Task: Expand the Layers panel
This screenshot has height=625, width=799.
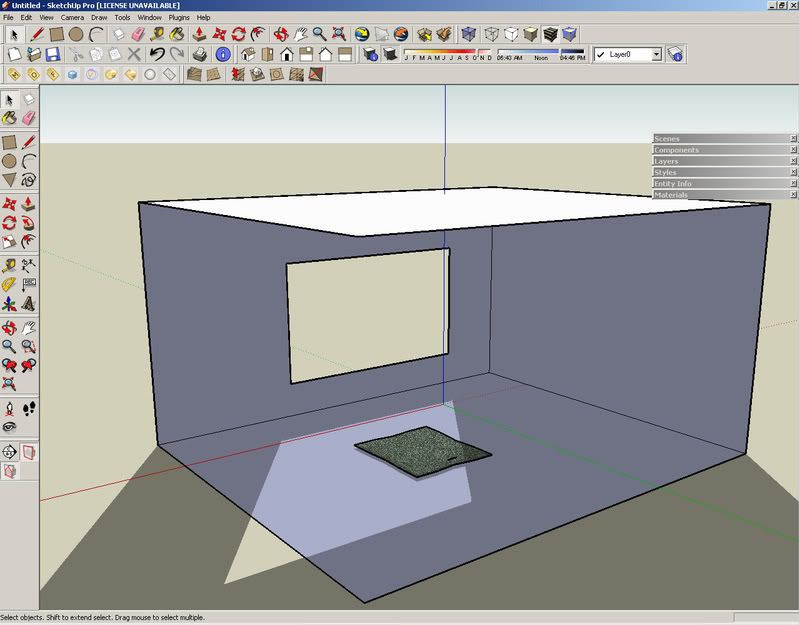Action: point(721,161)
